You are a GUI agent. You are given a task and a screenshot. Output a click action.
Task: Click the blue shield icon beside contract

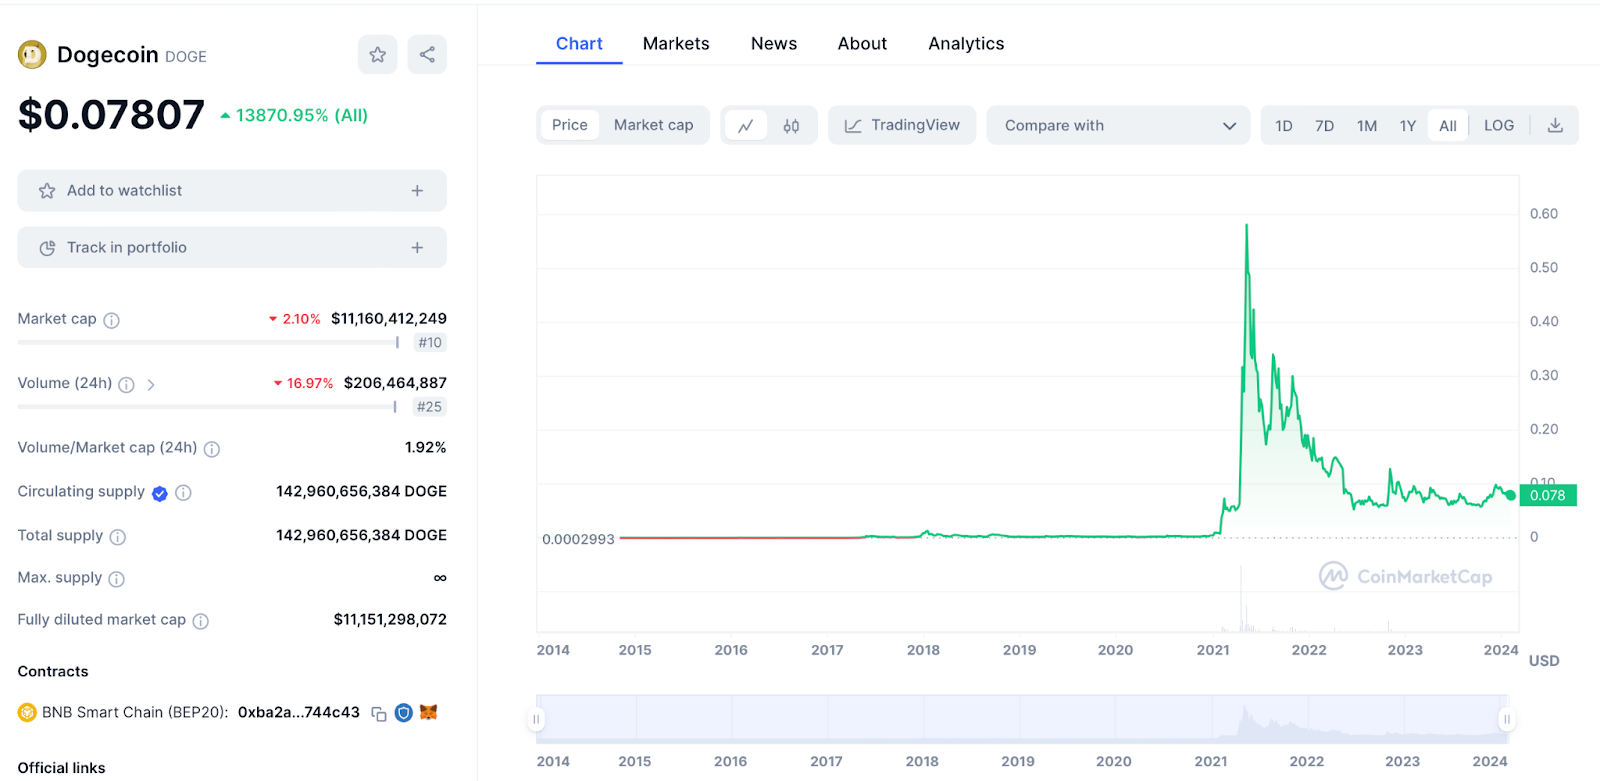click(x=404, y=713)
